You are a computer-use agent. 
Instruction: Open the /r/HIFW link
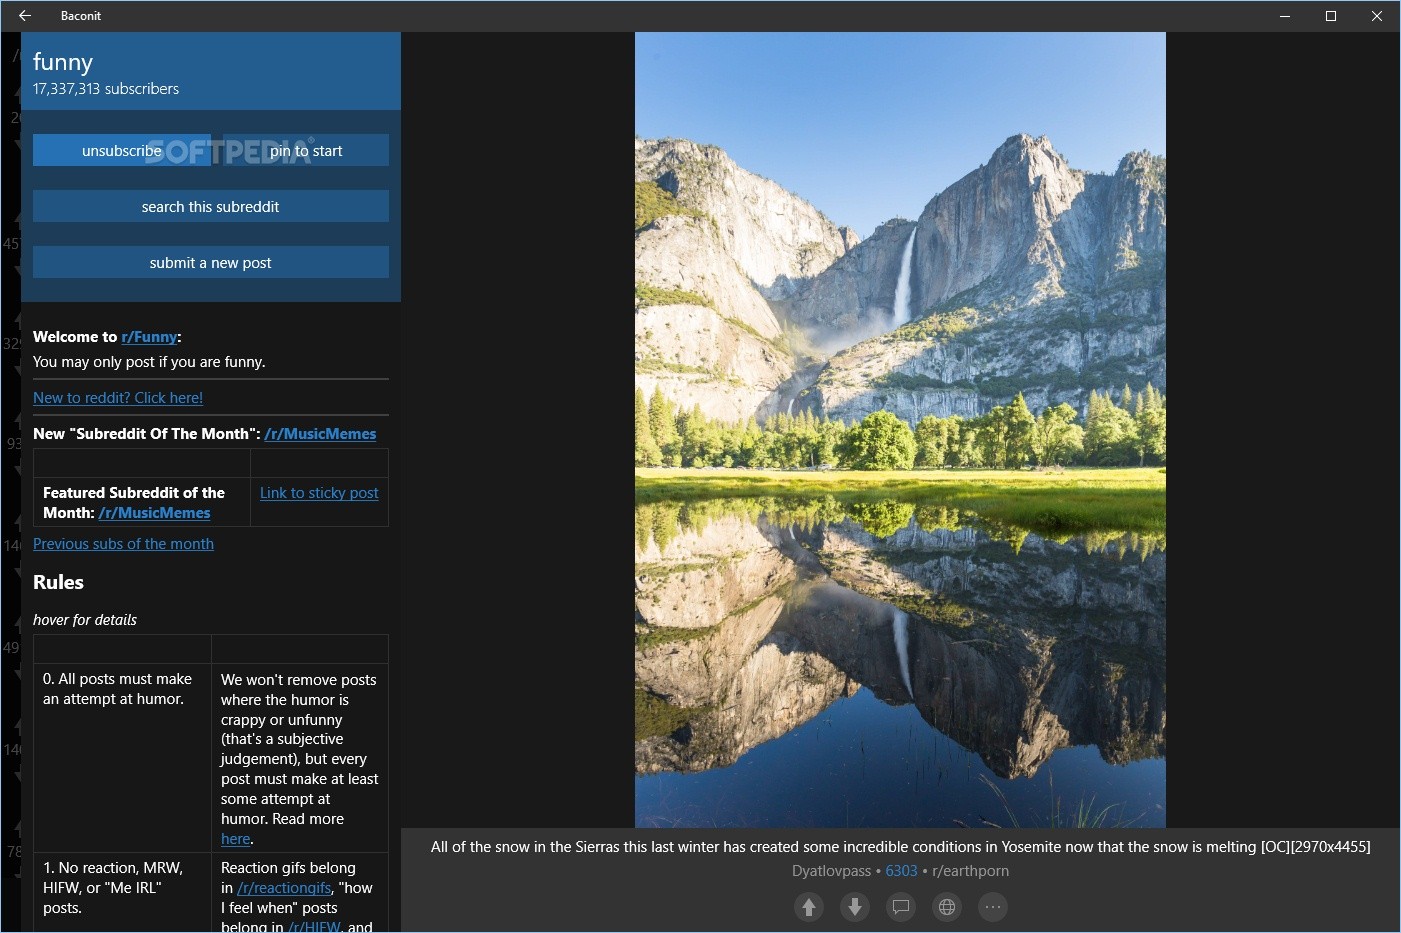click(314, 926)
